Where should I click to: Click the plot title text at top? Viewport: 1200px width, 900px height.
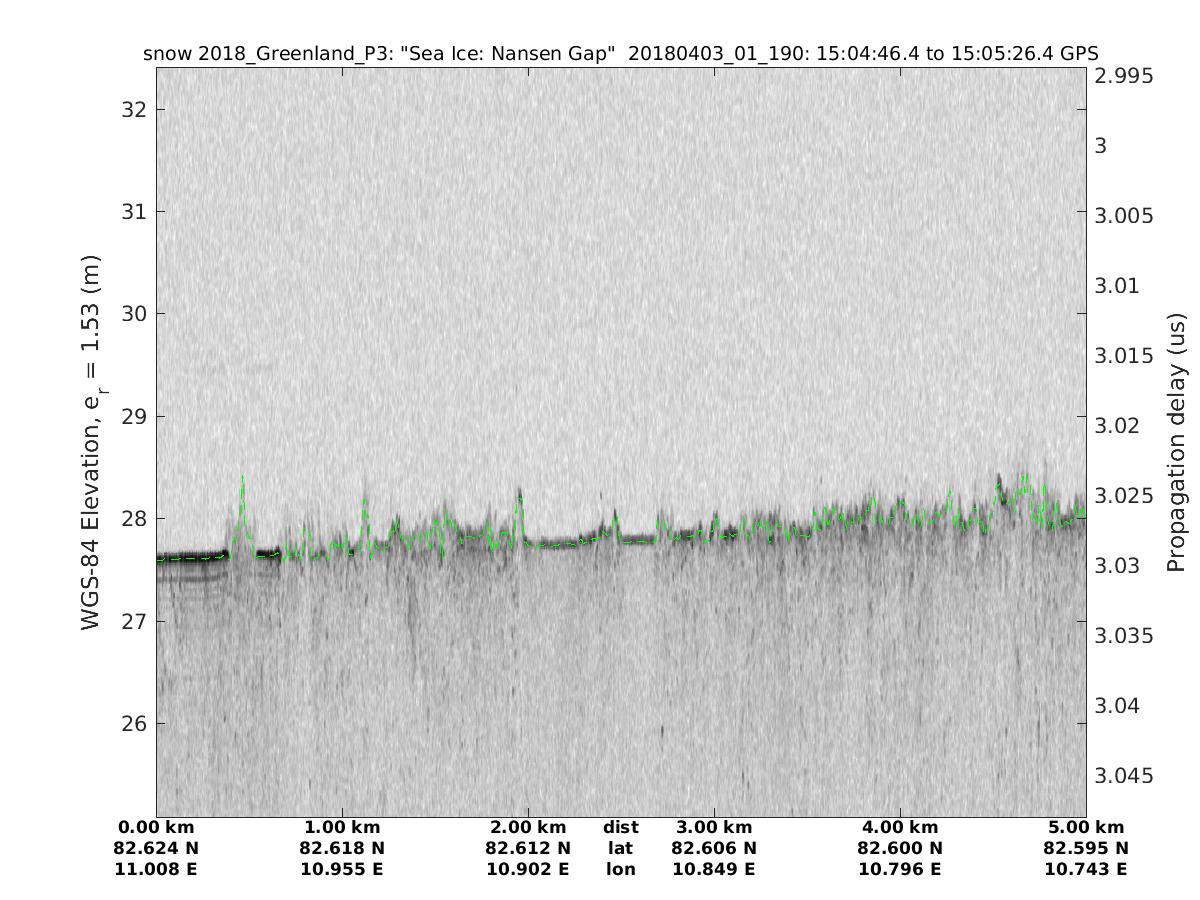click(621, 53)
